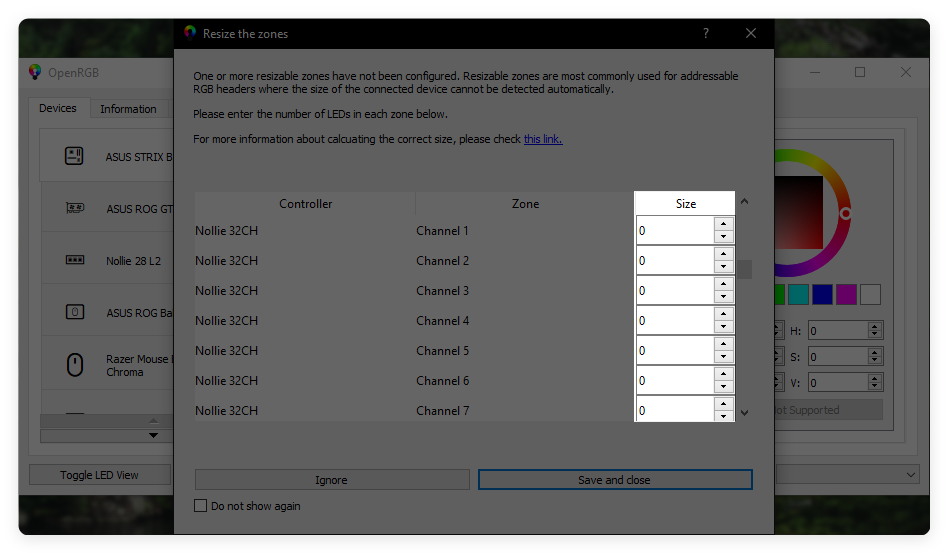Click the Channel 2 zone cell
This screenshot has width=948, height=553.
click(x=524, y=260)
